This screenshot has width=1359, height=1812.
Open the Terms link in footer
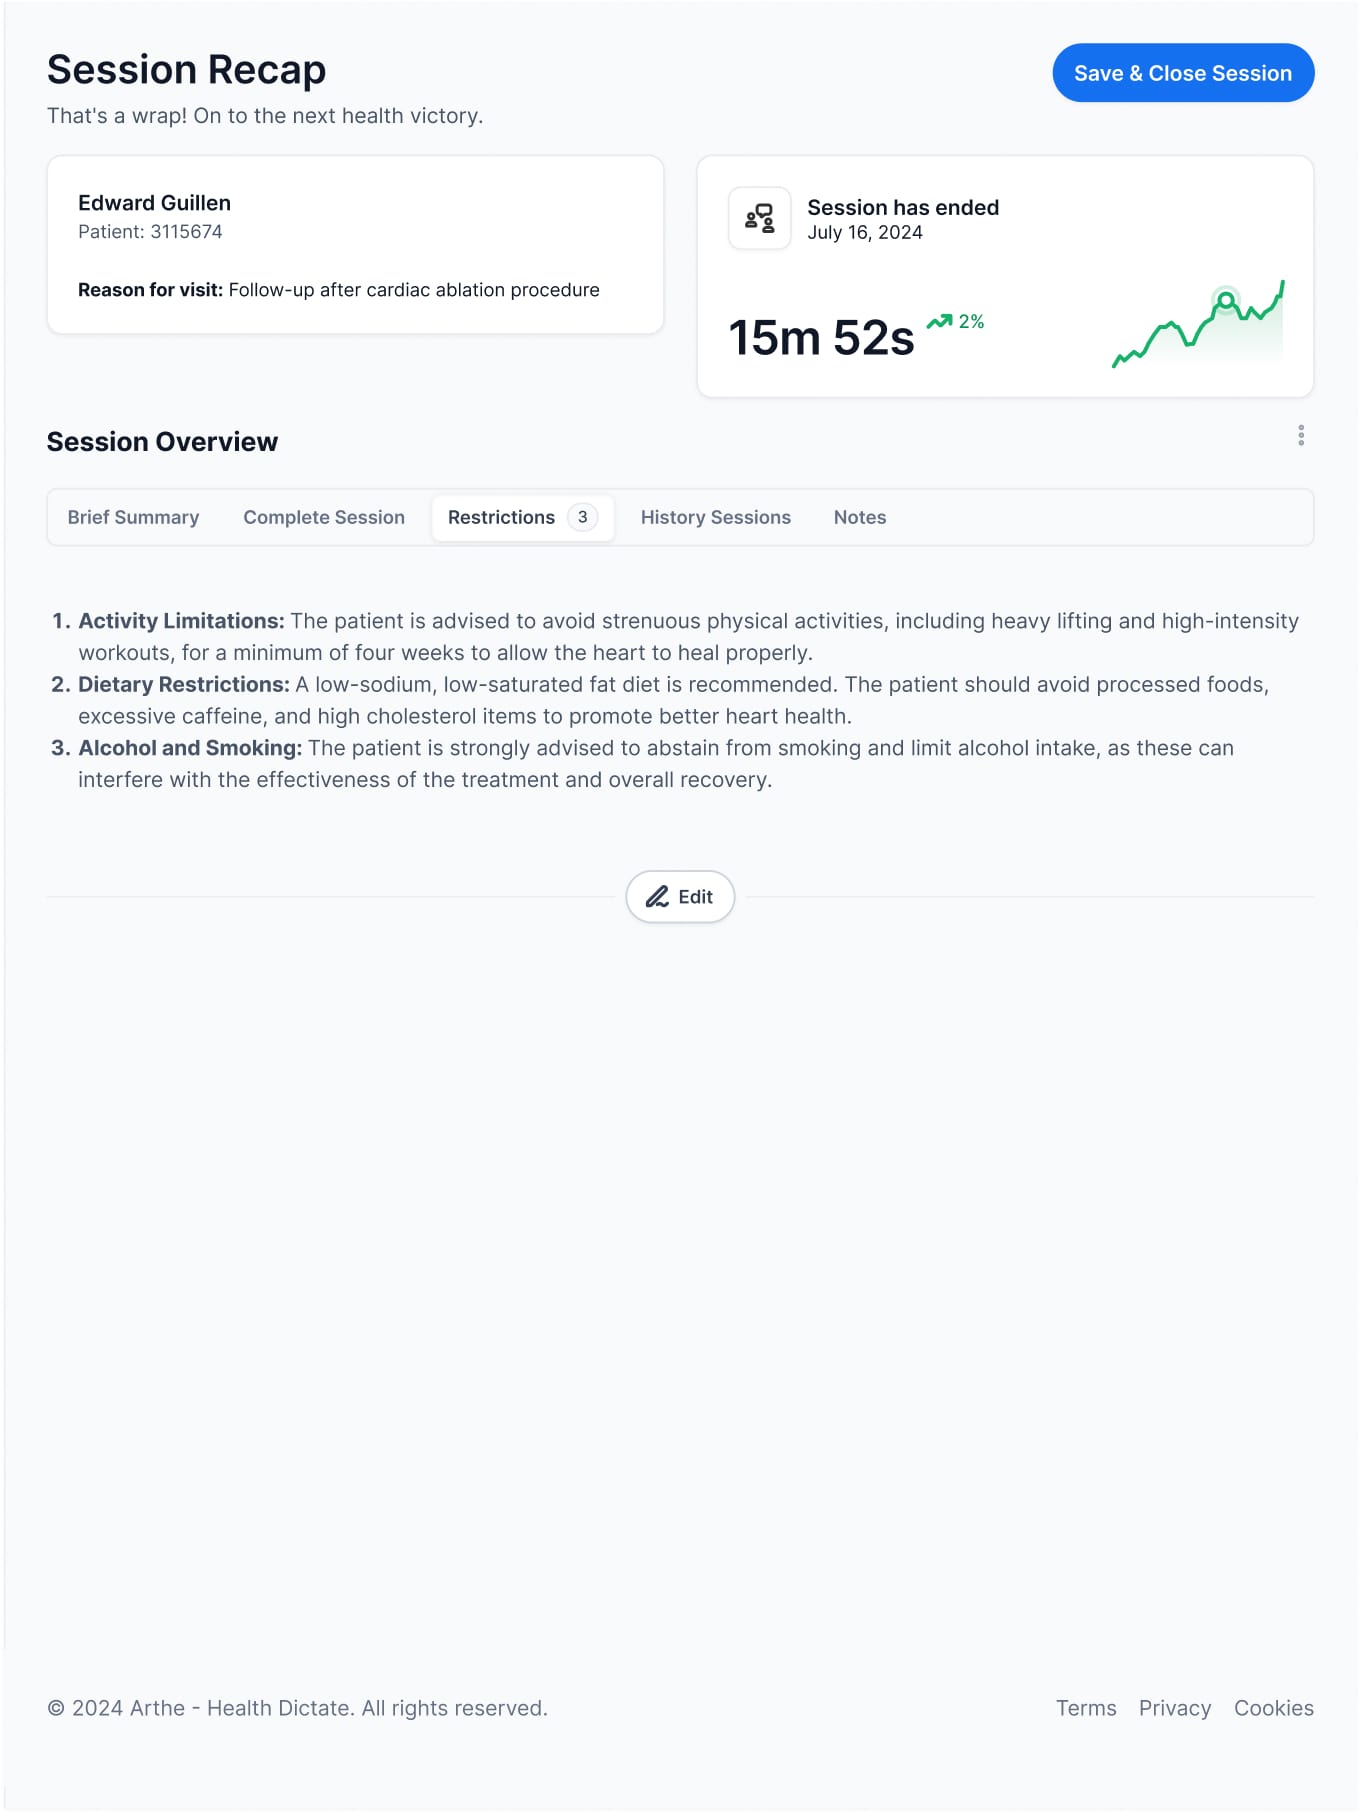tap(1086, 1708)
